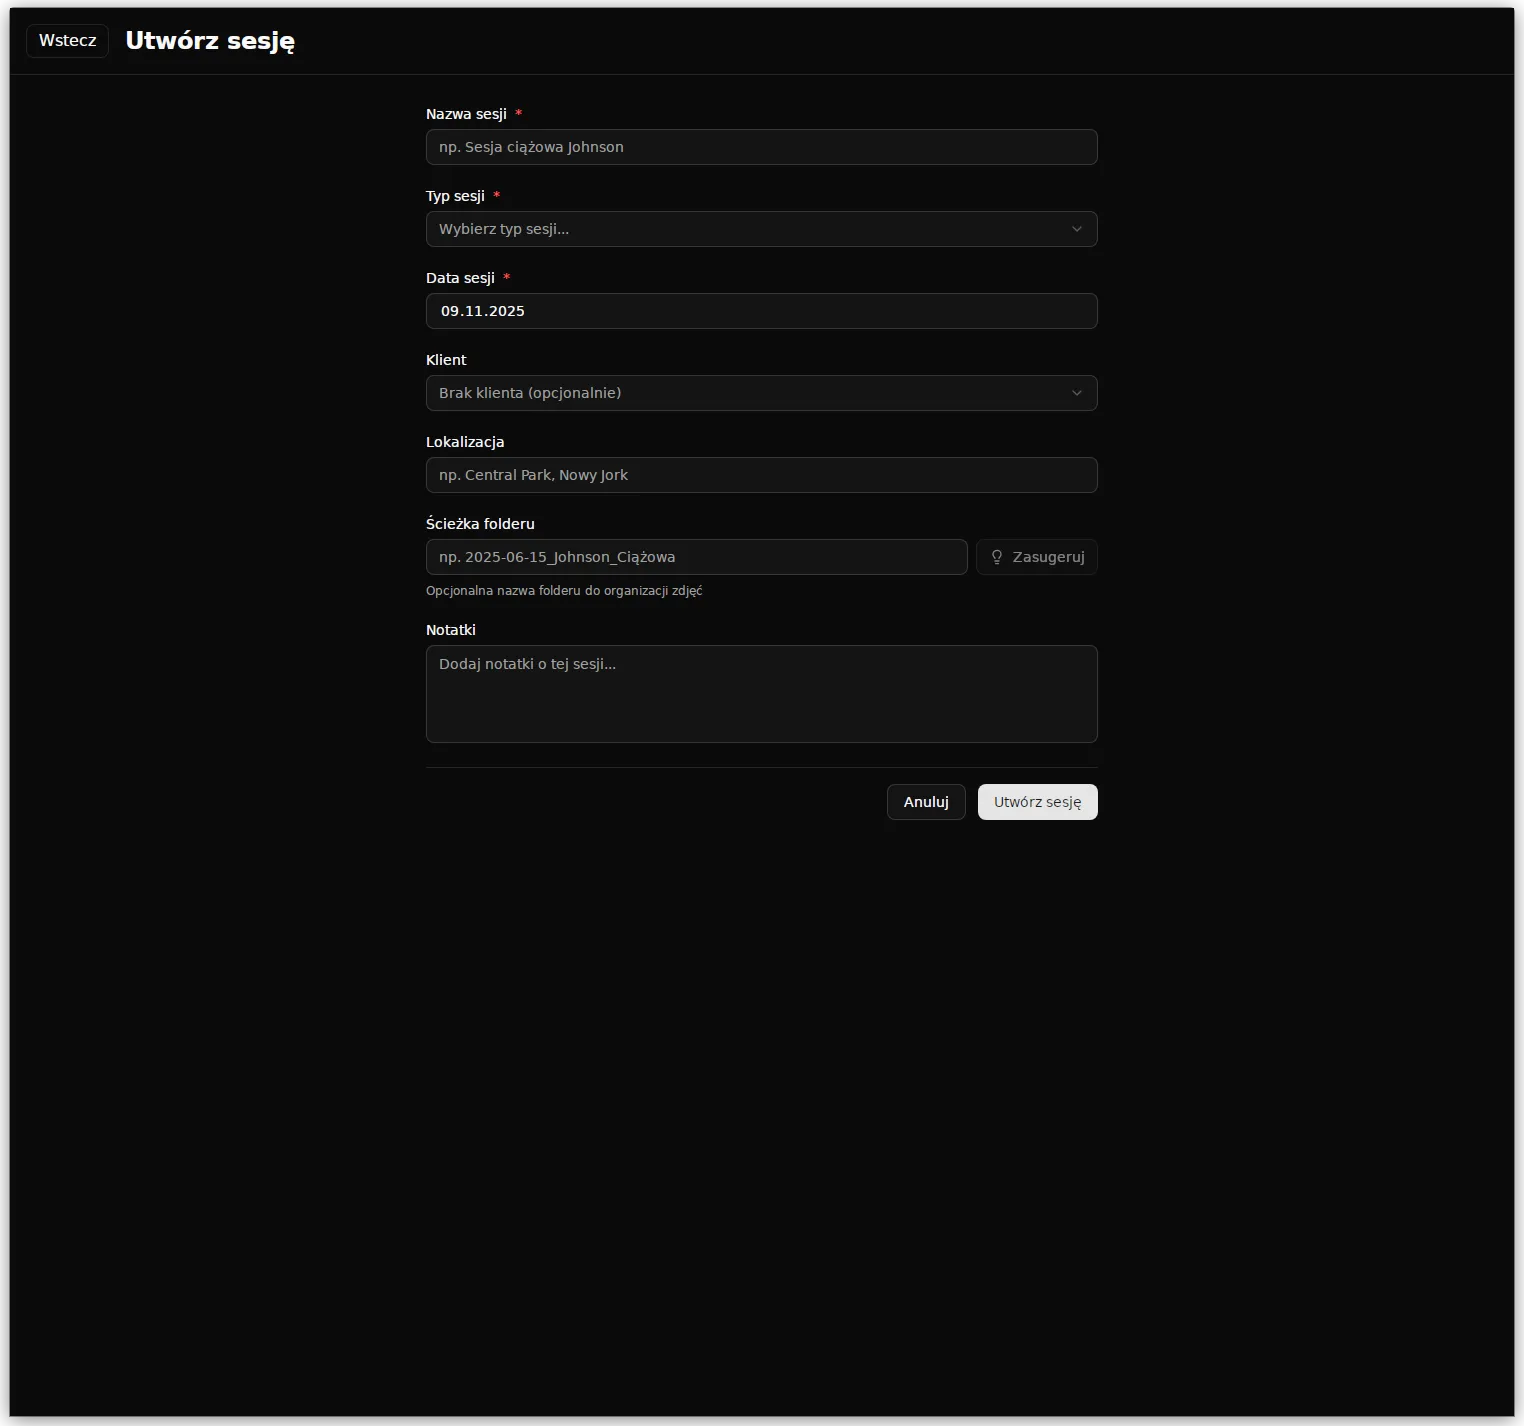Focus the Nazwa sesji text field
This screenshot has height=1426, width=1524.
761,147
